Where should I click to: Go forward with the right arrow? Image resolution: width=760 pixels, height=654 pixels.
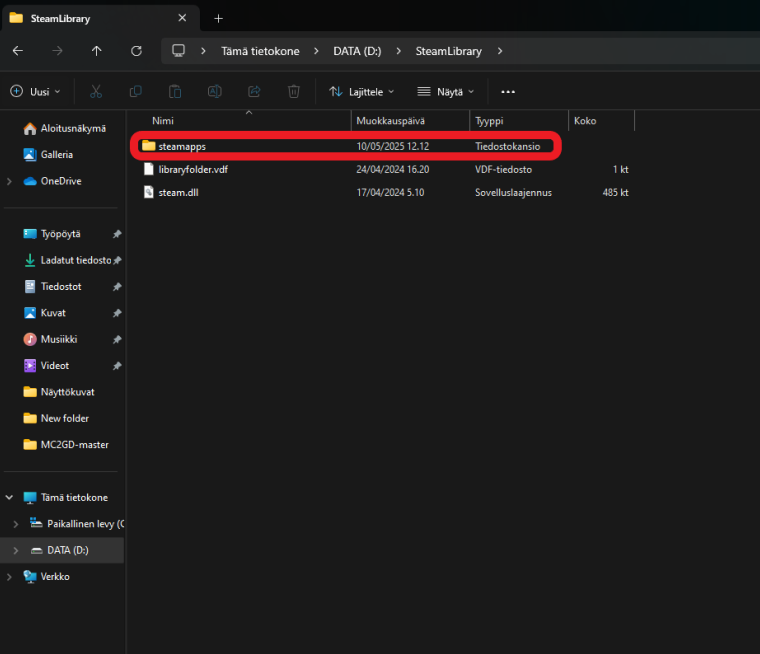57,51
